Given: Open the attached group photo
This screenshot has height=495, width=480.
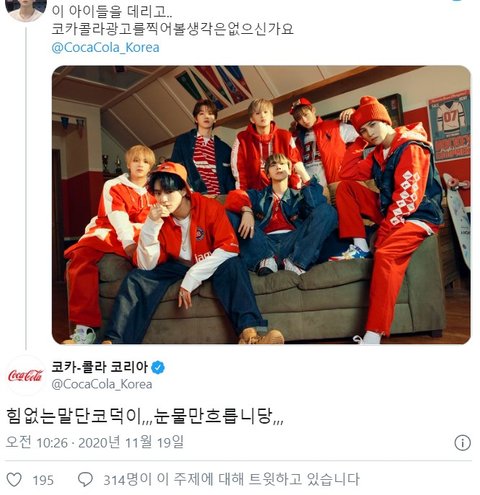Looking at the screenshot, I should click(x=261, y=205).
